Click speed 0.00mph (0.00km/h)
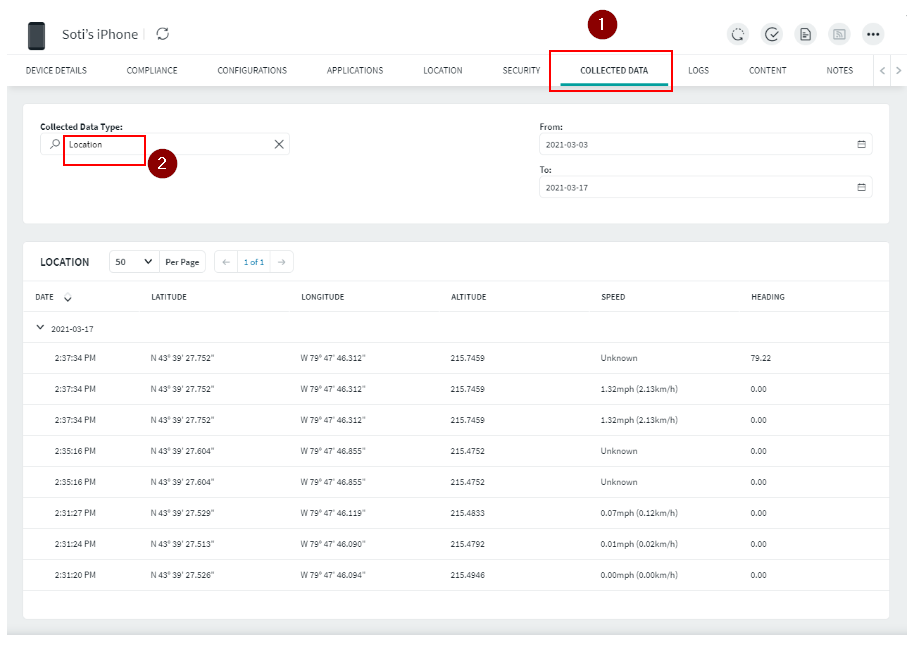919x646 pixels. [639, 575]
